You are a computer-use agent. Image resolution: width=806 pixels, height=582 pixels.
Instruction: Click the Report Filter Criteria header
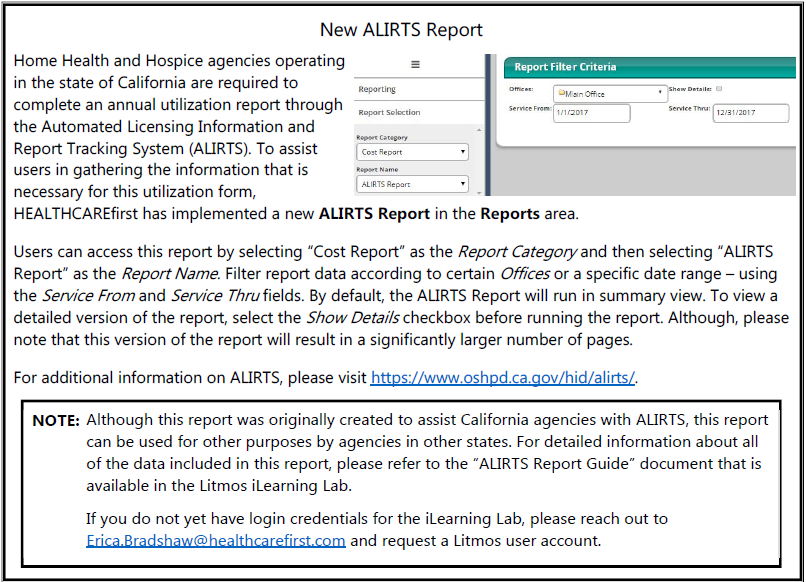(565, 67)
